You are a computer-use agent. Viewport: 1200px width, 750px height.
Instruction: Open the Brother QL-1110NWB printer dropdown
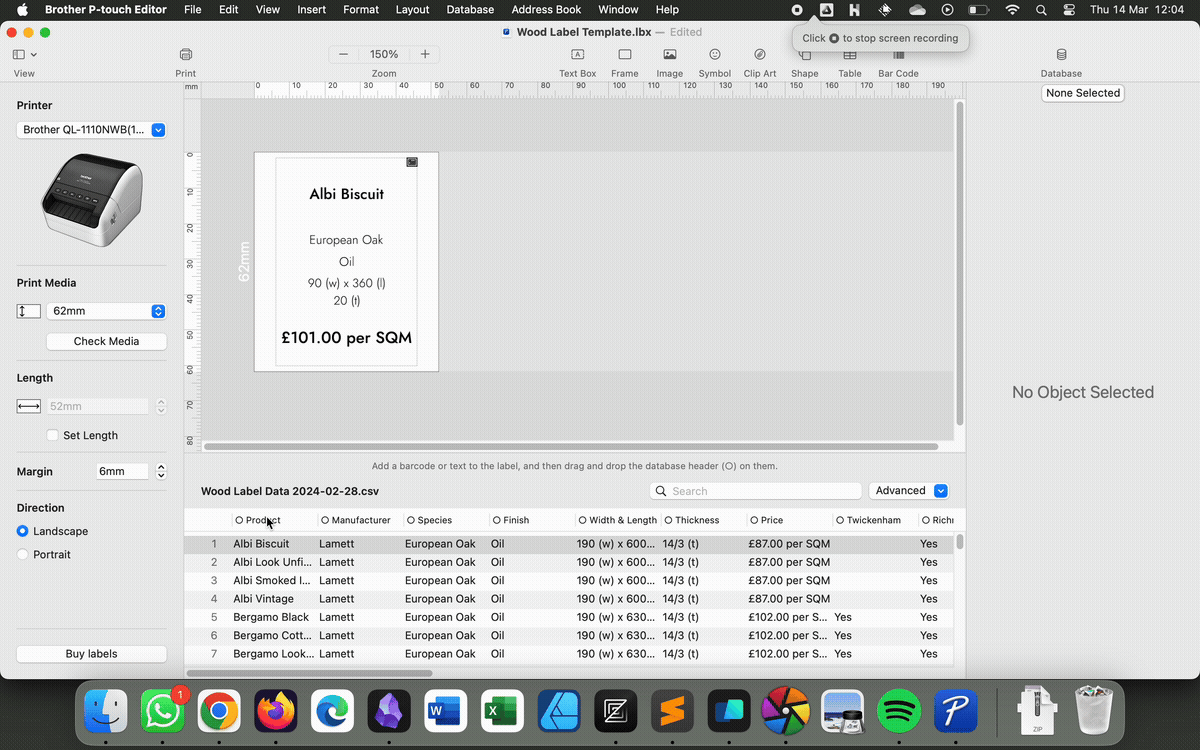coord(91,130)
